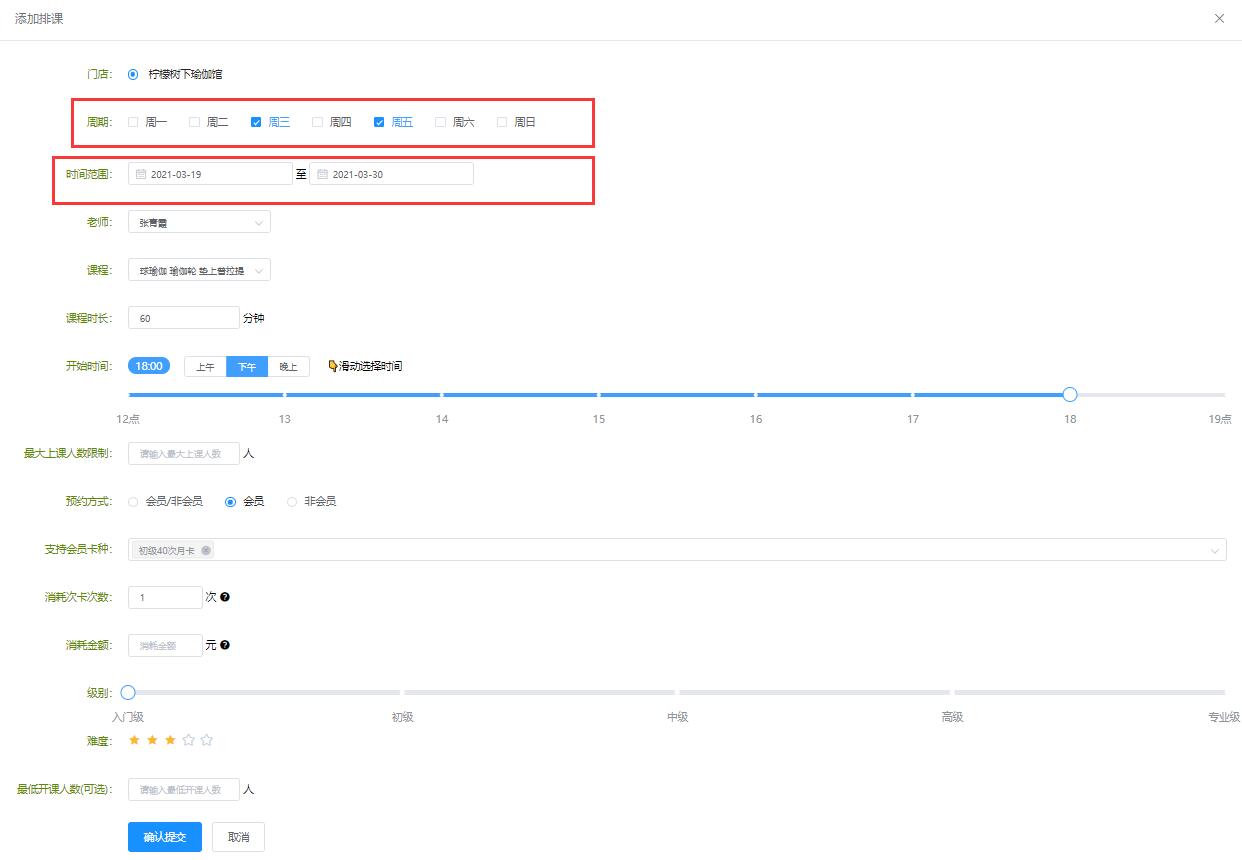Open the 老师 teacher dropdown

coord(199,222)
